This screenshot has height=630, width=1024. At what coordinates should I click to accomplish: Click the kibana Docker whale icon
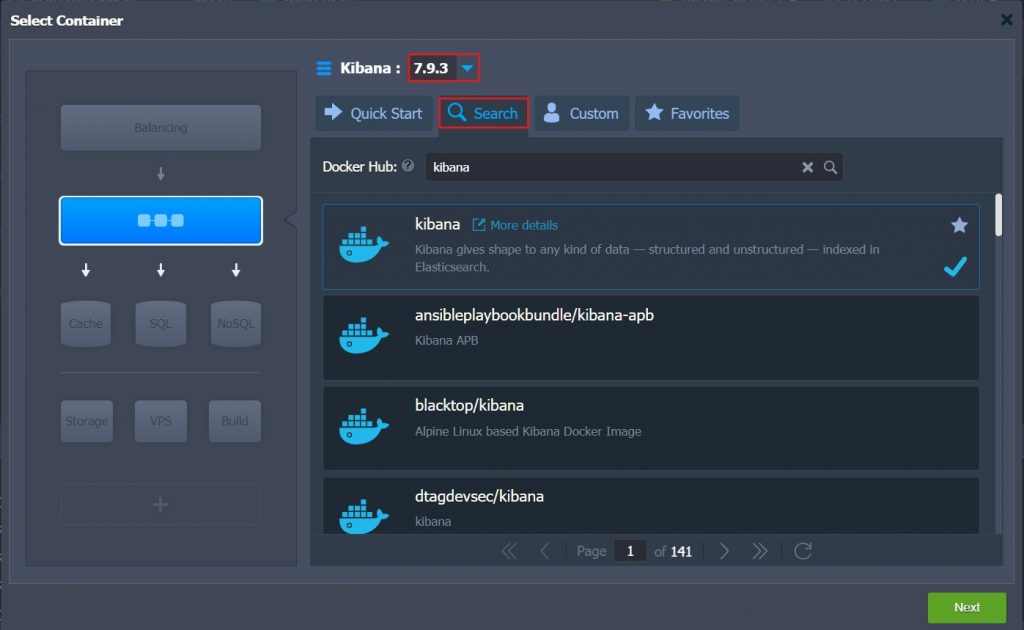click(364, 245)
